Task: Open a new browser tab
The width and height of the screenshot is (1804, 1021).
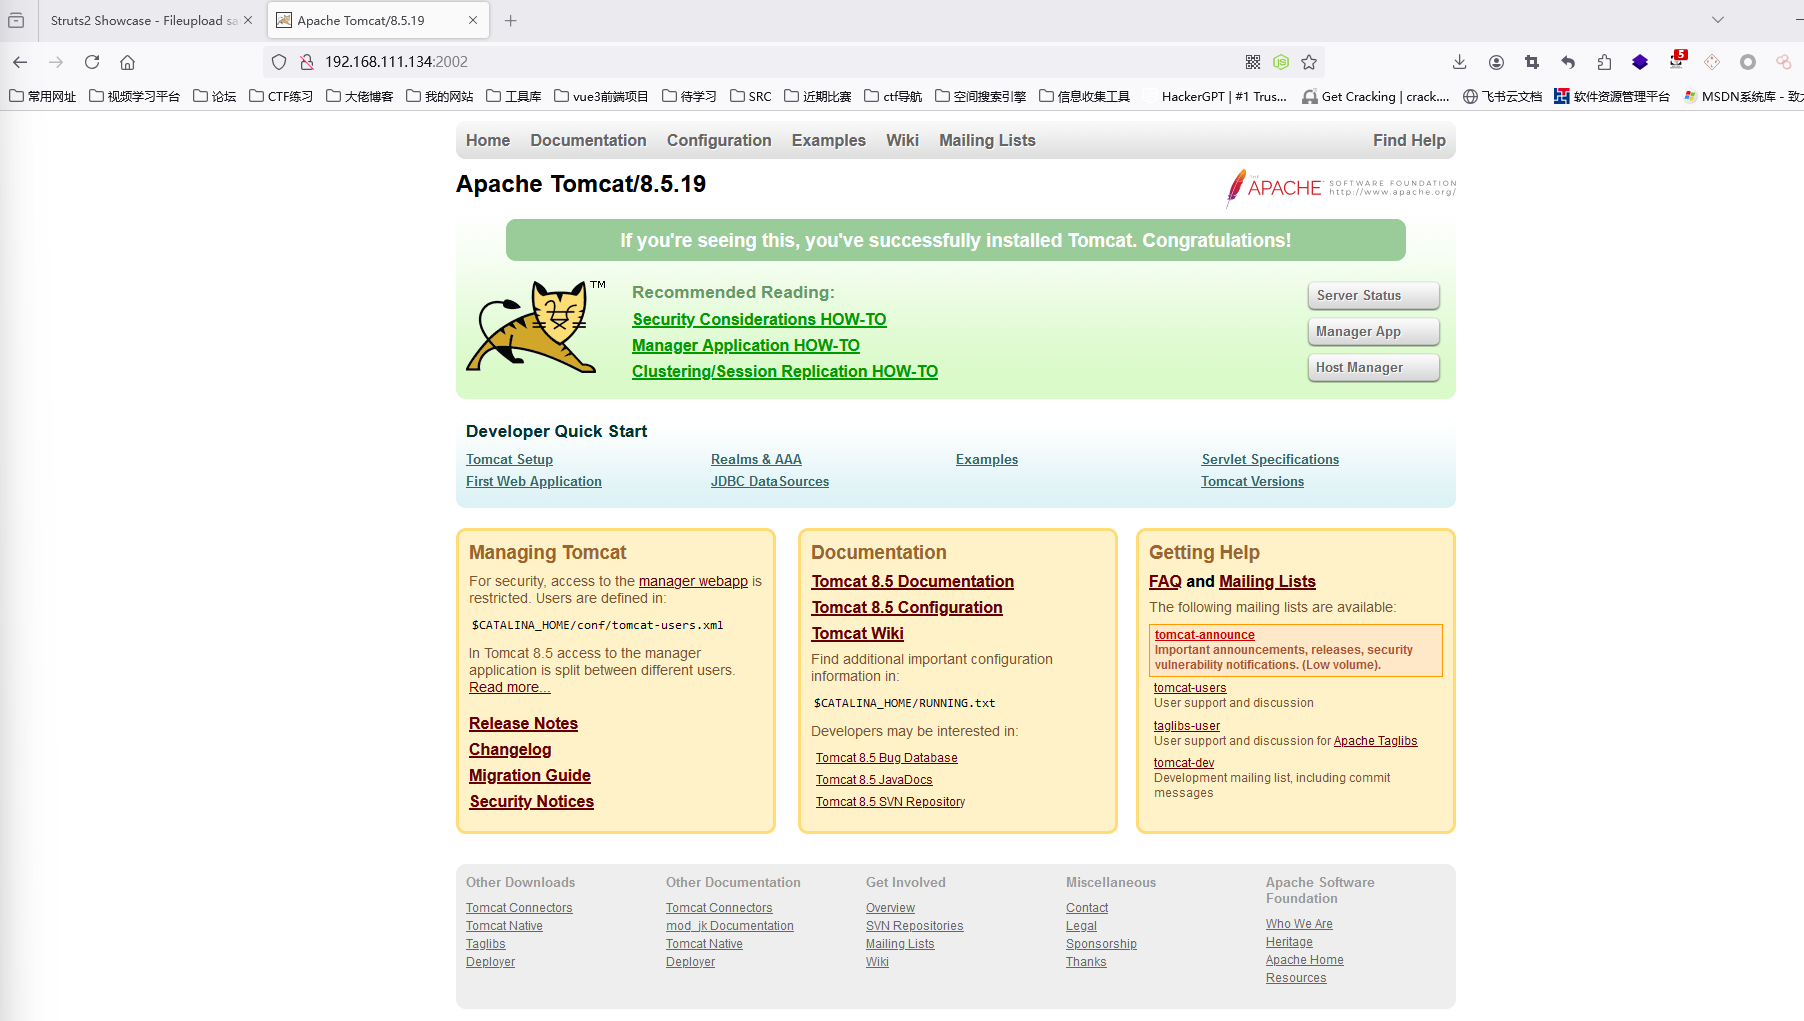Action: [x=511, y=20]
